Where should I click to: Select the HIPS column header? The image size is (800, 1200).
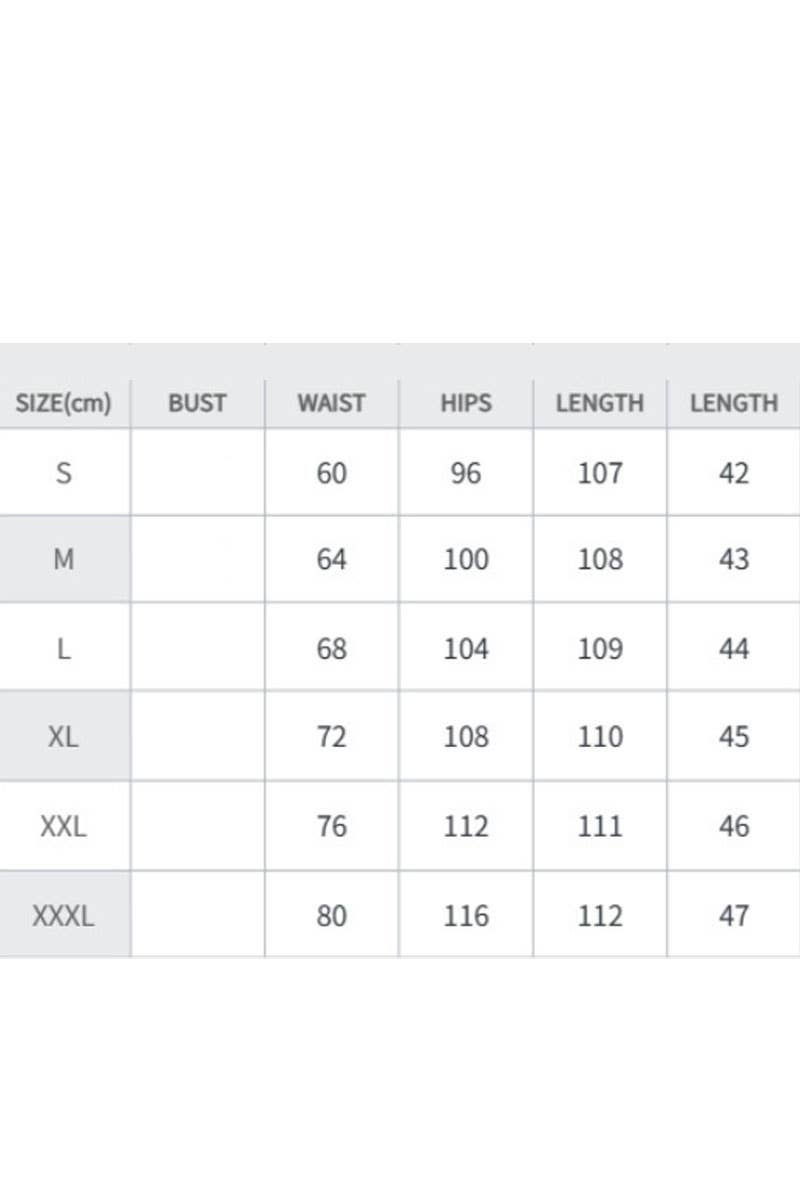(466, 404)
